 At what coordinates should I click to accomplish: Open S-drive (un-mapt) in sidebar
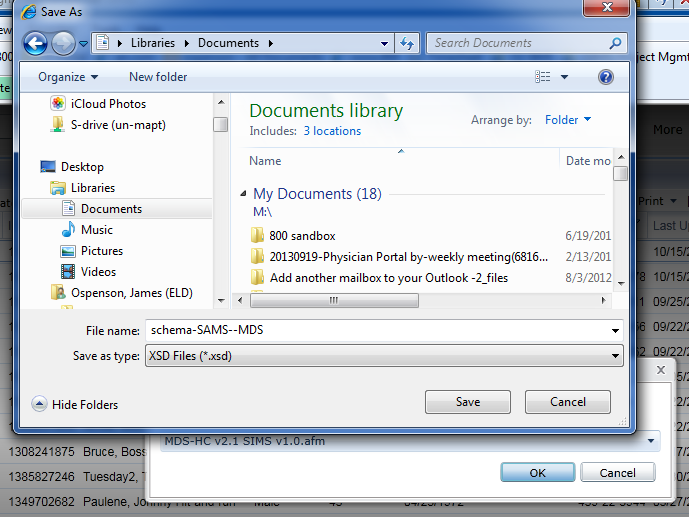(x=118, y=125)
